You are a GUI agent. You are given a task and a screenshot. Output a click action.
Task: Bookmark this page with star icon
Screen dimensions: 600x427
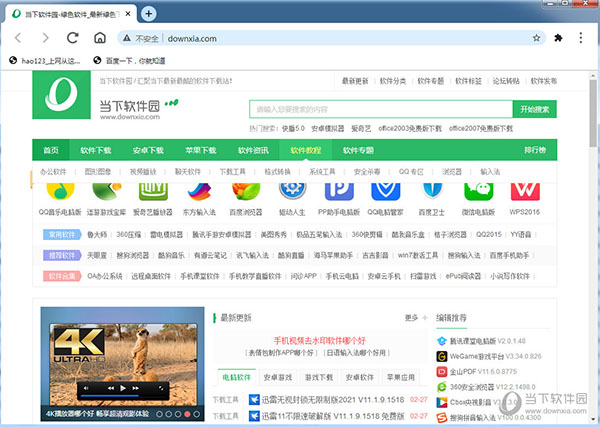pos(536,38)
